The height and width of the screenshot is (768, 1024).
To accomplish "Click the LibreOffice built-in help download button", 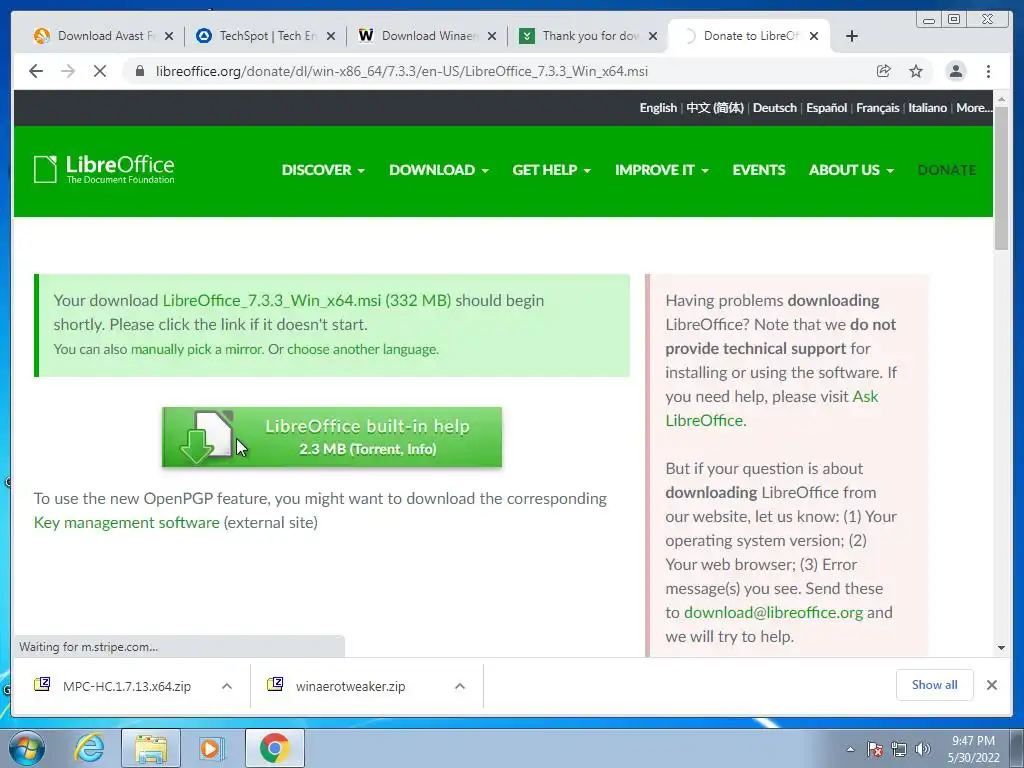I will [332, 437].
